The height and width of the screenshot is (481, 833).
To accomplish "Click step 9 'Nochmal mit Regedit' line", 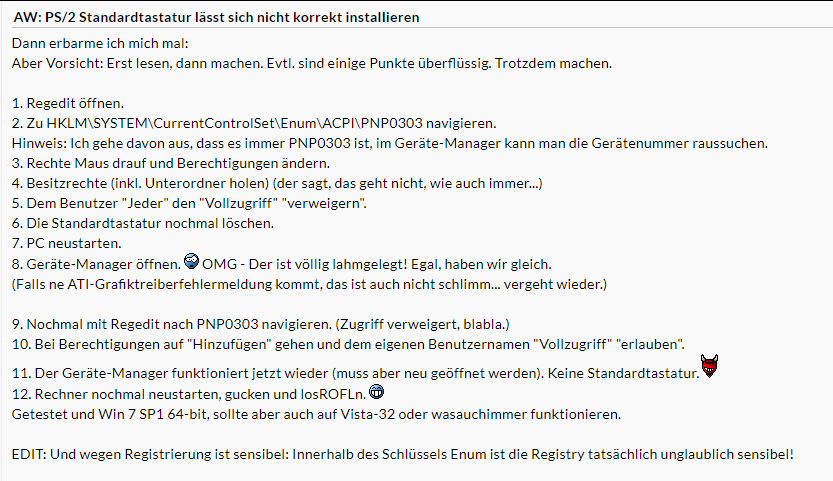I will coord(260,324).
